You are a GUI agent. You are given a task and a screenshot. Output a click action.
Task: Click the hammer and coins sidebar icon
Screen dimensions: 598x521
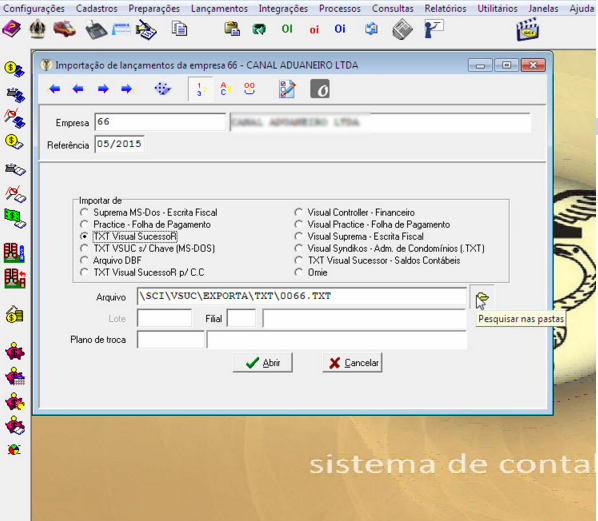(14, 314)
